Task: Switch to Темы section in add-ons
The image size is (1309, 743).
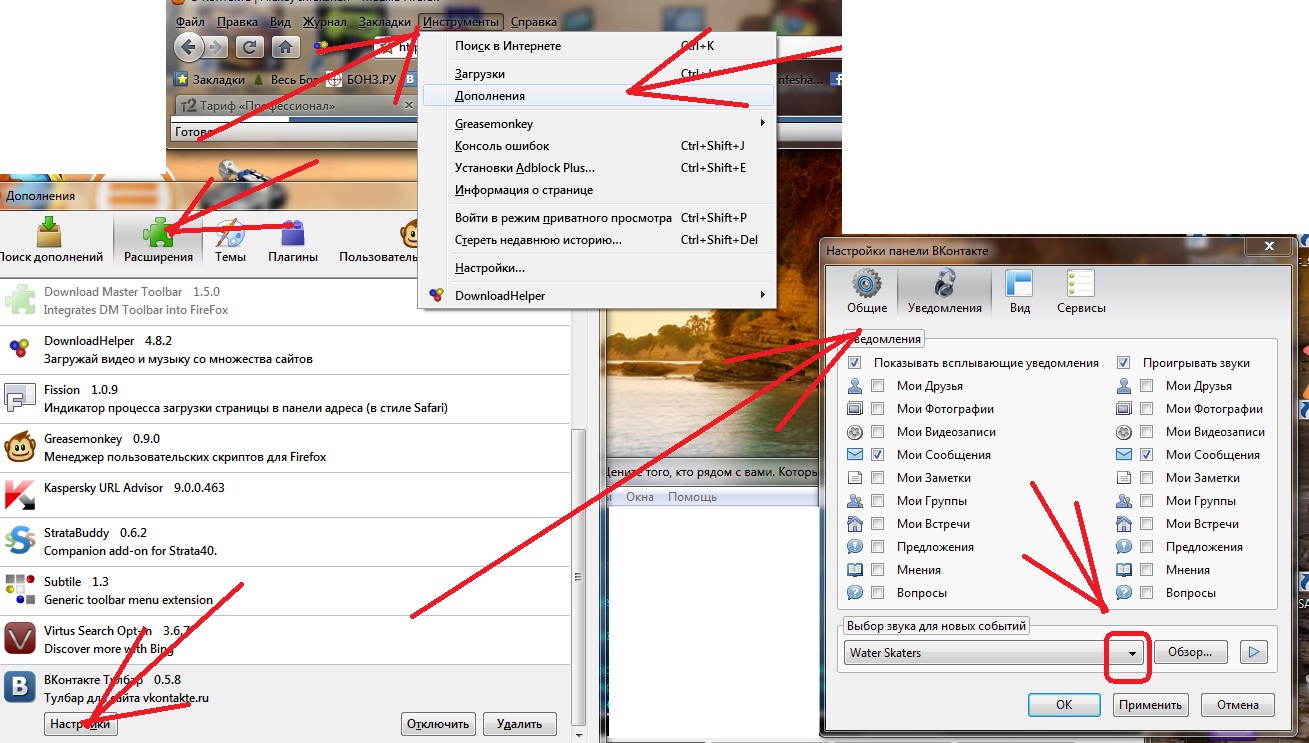Action: tap(230, 241)
